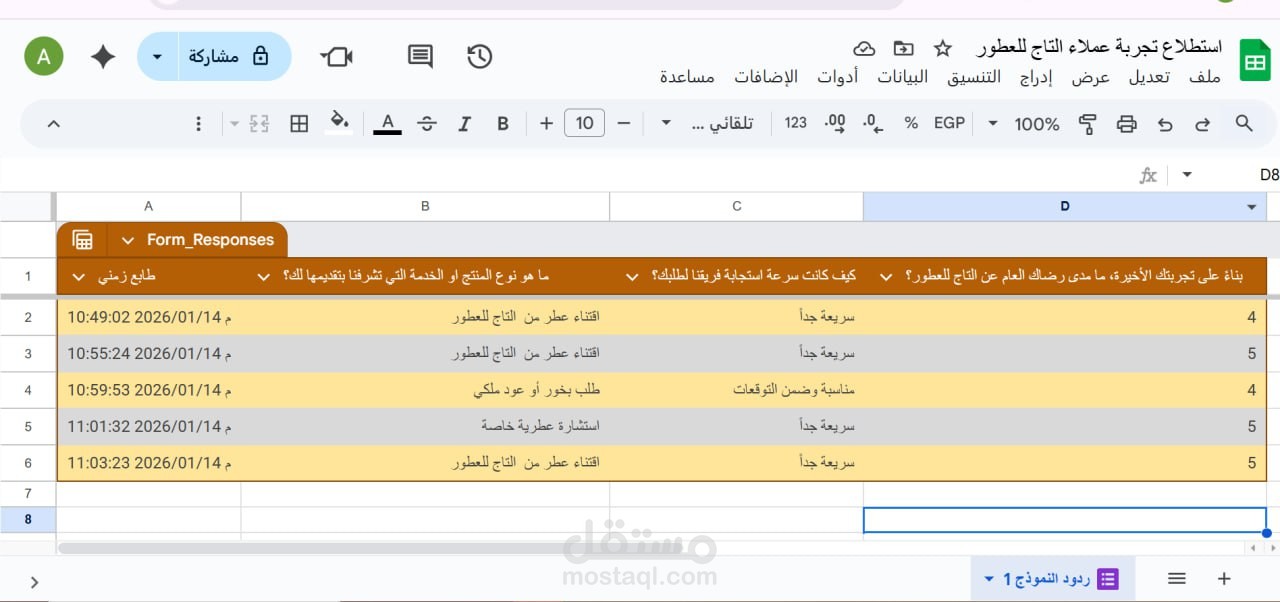Viewport: 1280px width, 602px height.
Task: Decrease font size minus button
Action: (x=624, y=123)
